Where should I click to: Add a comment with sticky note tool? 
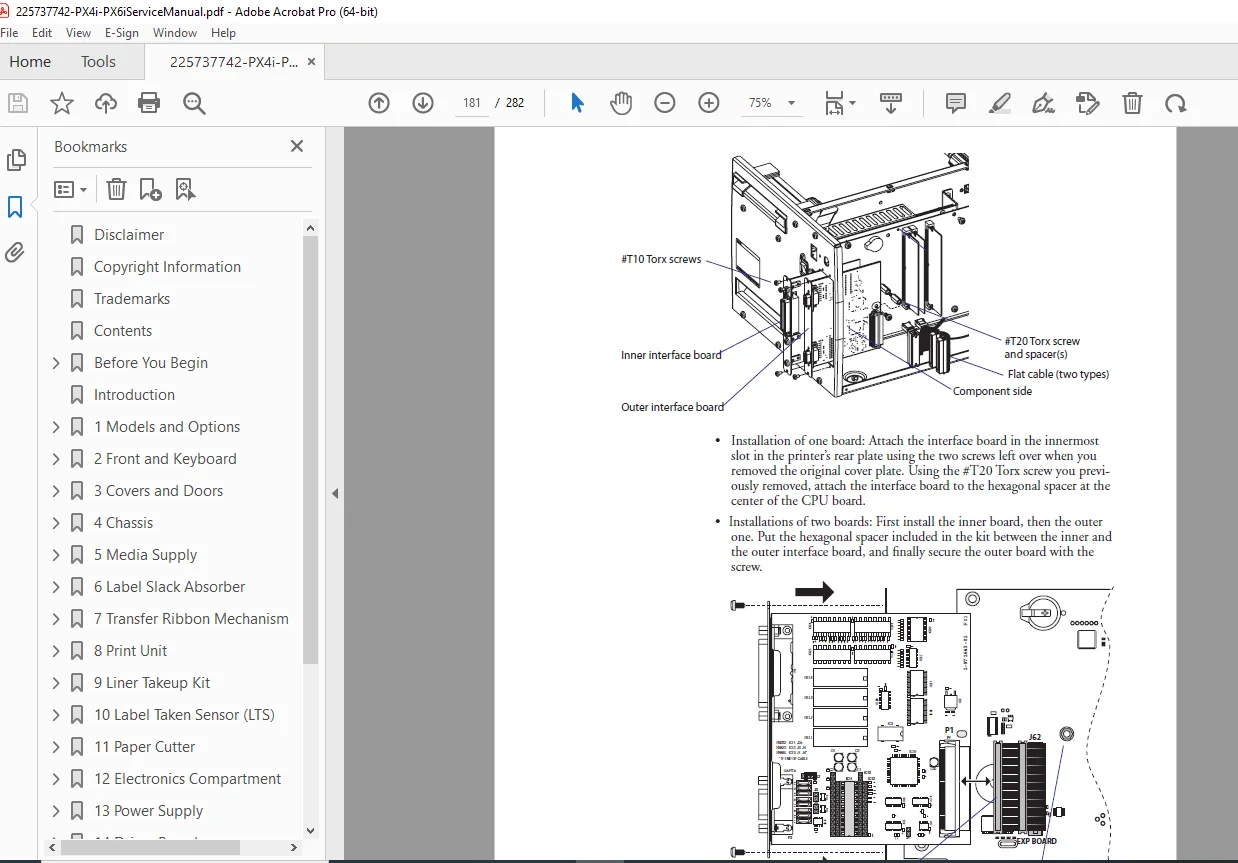(956, 103)
